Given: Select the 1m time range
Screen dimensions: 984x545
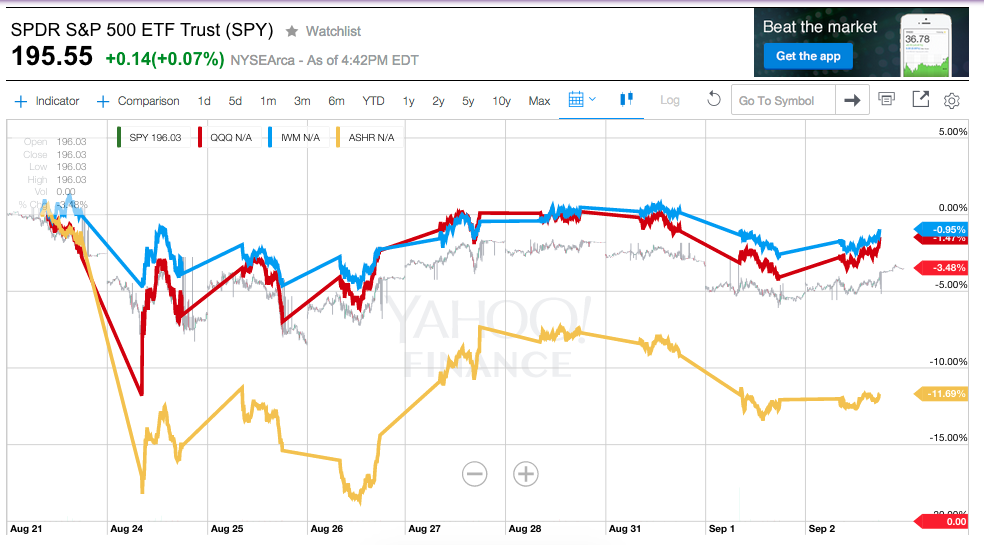Looking at the screenshot, I should tap(269, 101).
